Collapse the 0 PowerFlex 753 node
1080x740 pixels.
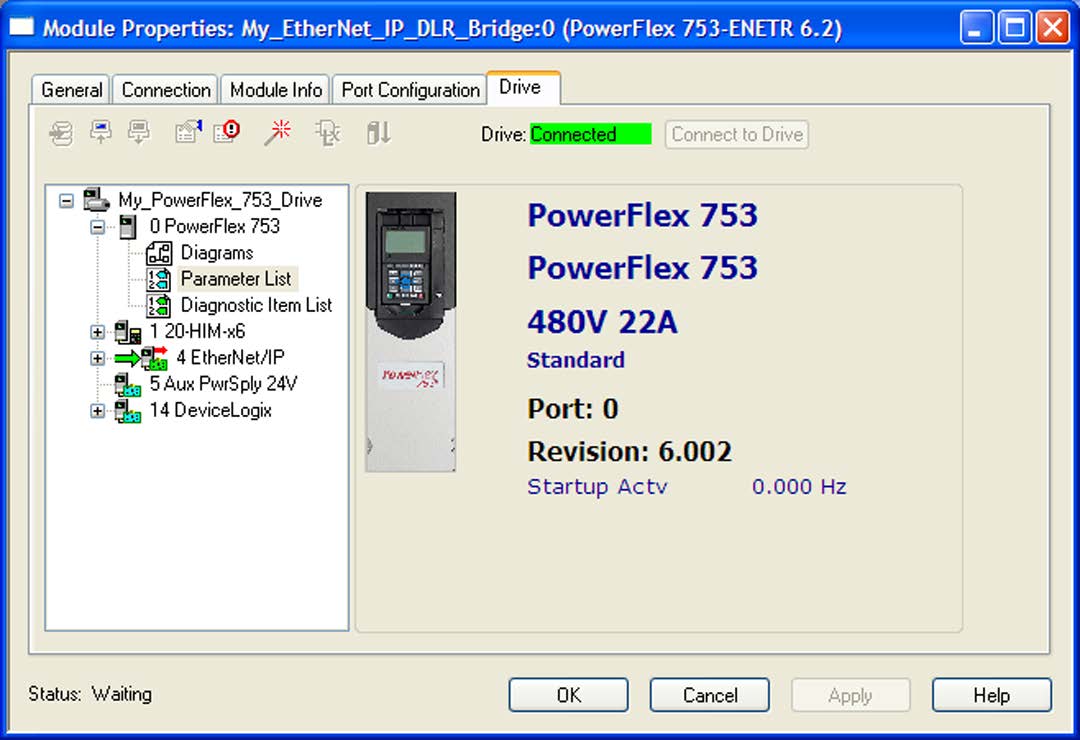pyautogui.click(x=98, y=227)
